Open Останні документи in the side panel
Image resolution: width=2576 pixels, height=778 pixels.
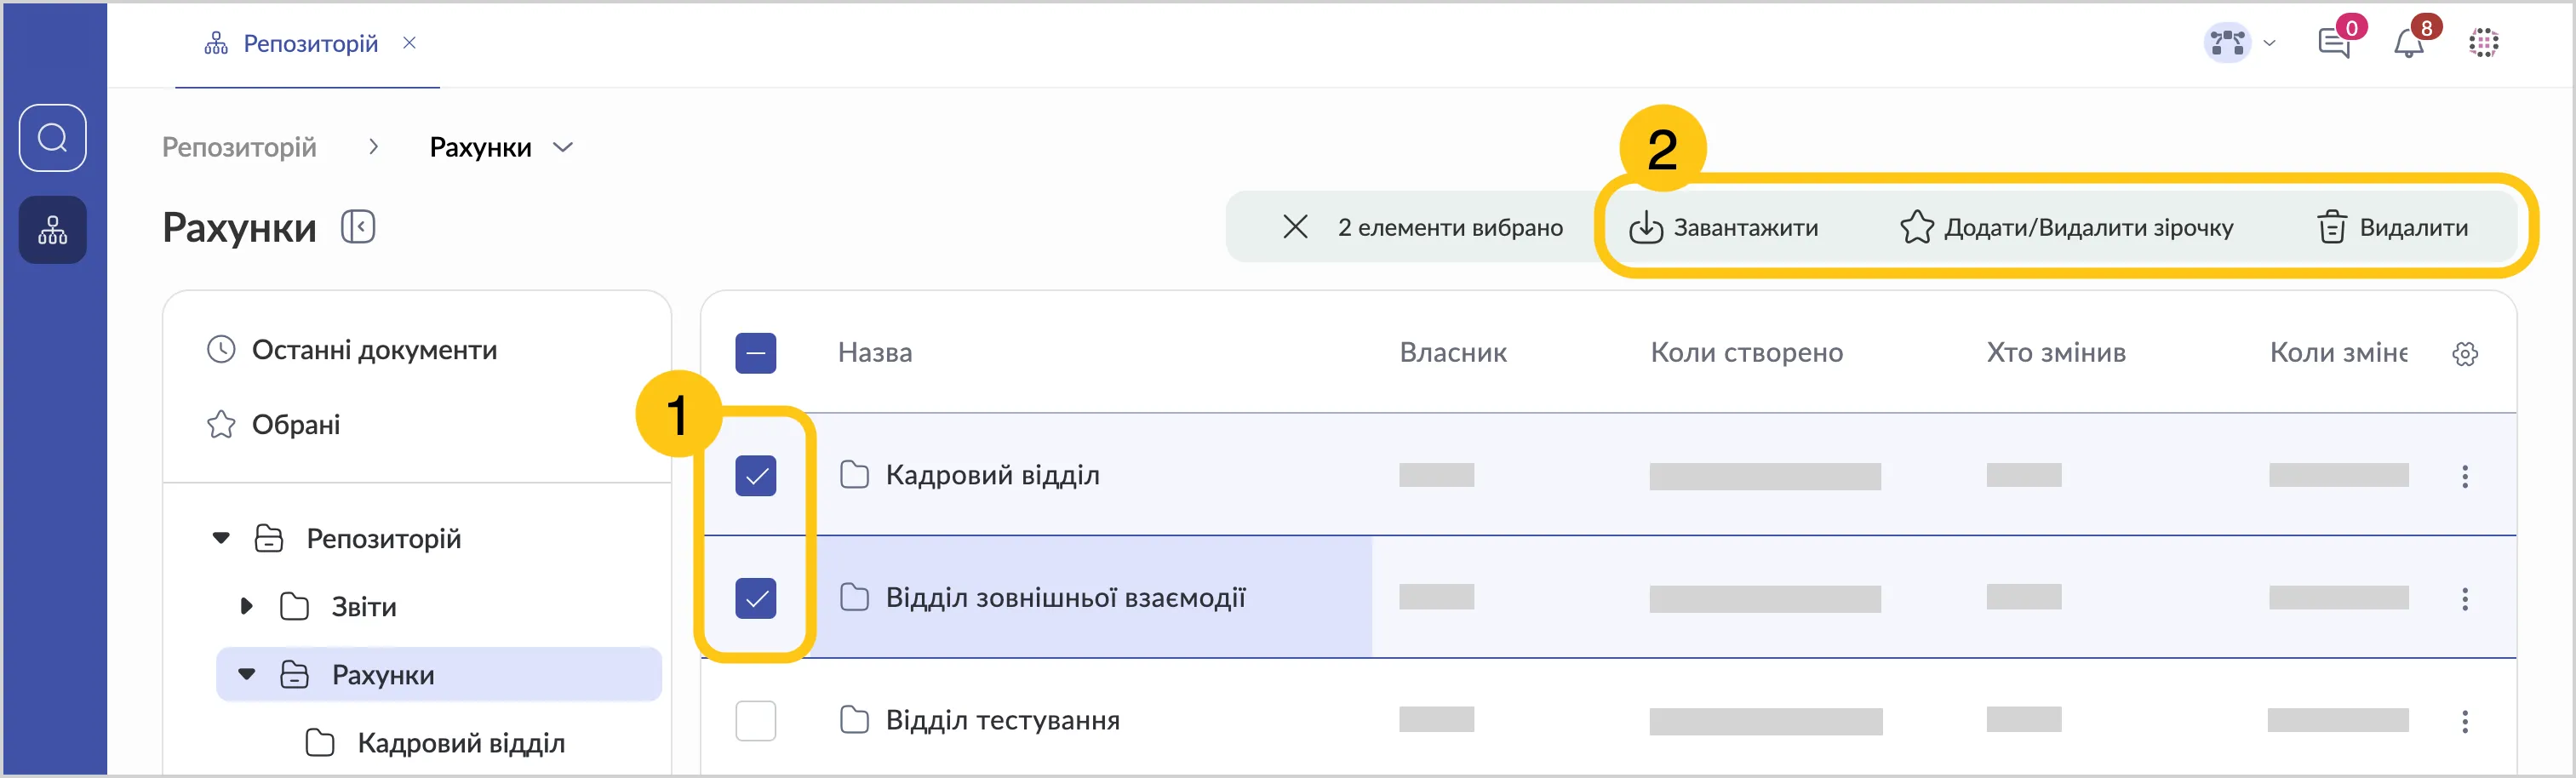coord(373,350)
